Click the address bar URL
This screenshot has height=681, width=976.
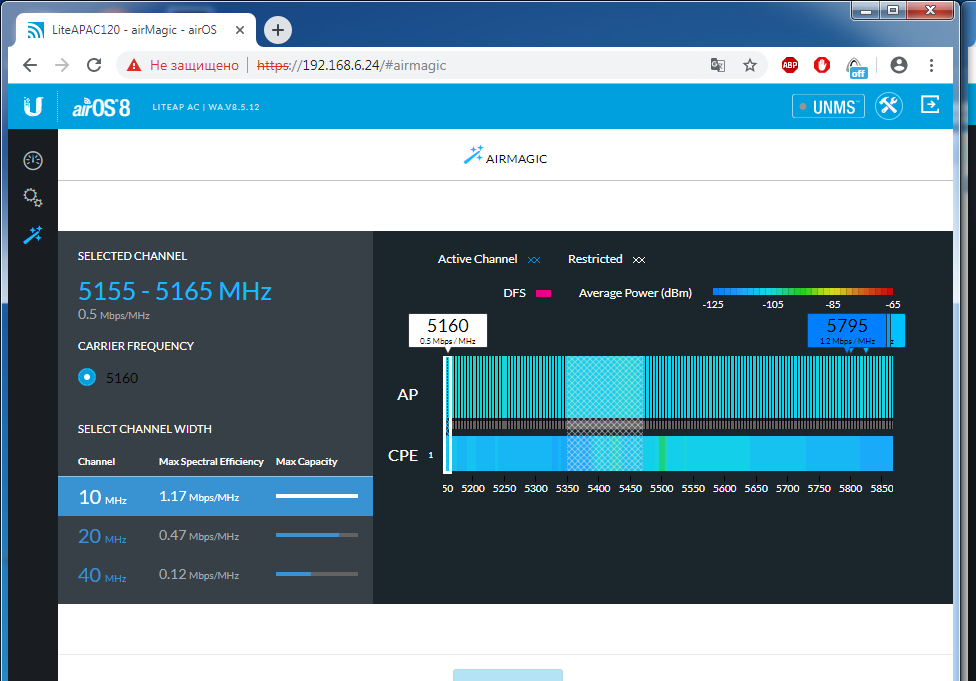tap(352, 65)
